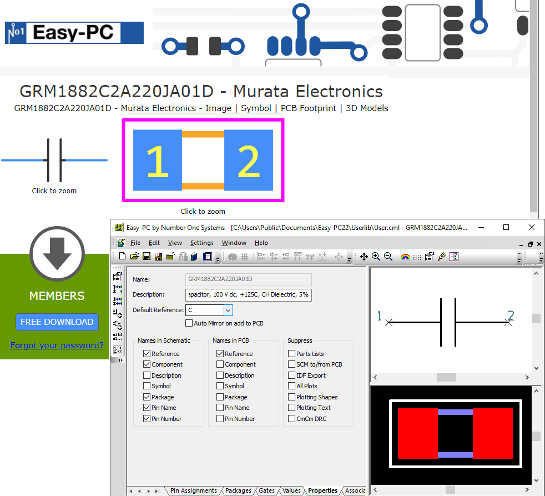Viewport: 545px width, 496px height.
Task: Uncheck Reference under Names in Schematic
Action: [x=147, y=353]
